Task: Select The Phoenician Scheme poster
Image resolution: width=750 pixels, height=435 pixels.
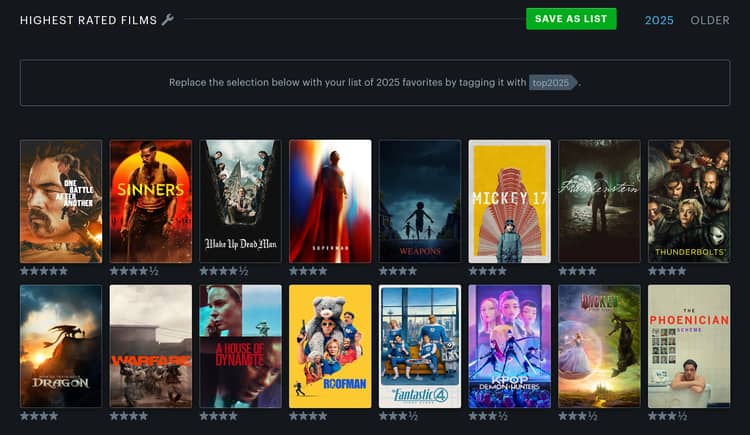Action: click(x=689, y=346)
